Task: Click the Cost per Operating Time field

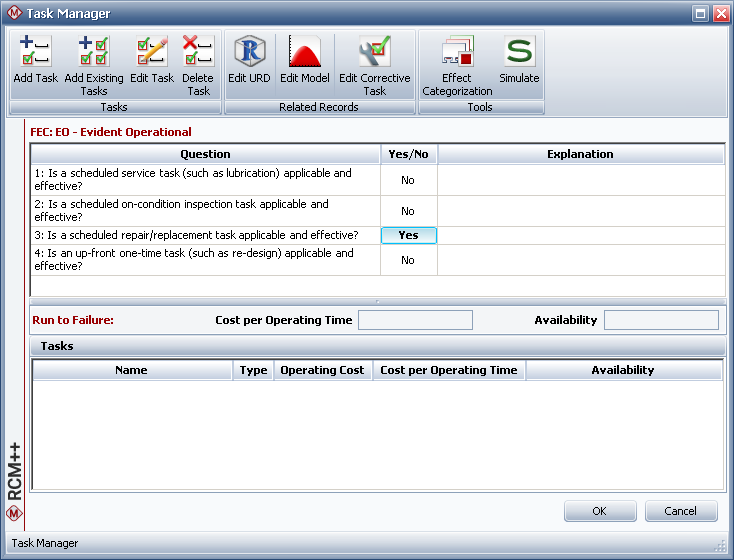Action: coord(415,320)
